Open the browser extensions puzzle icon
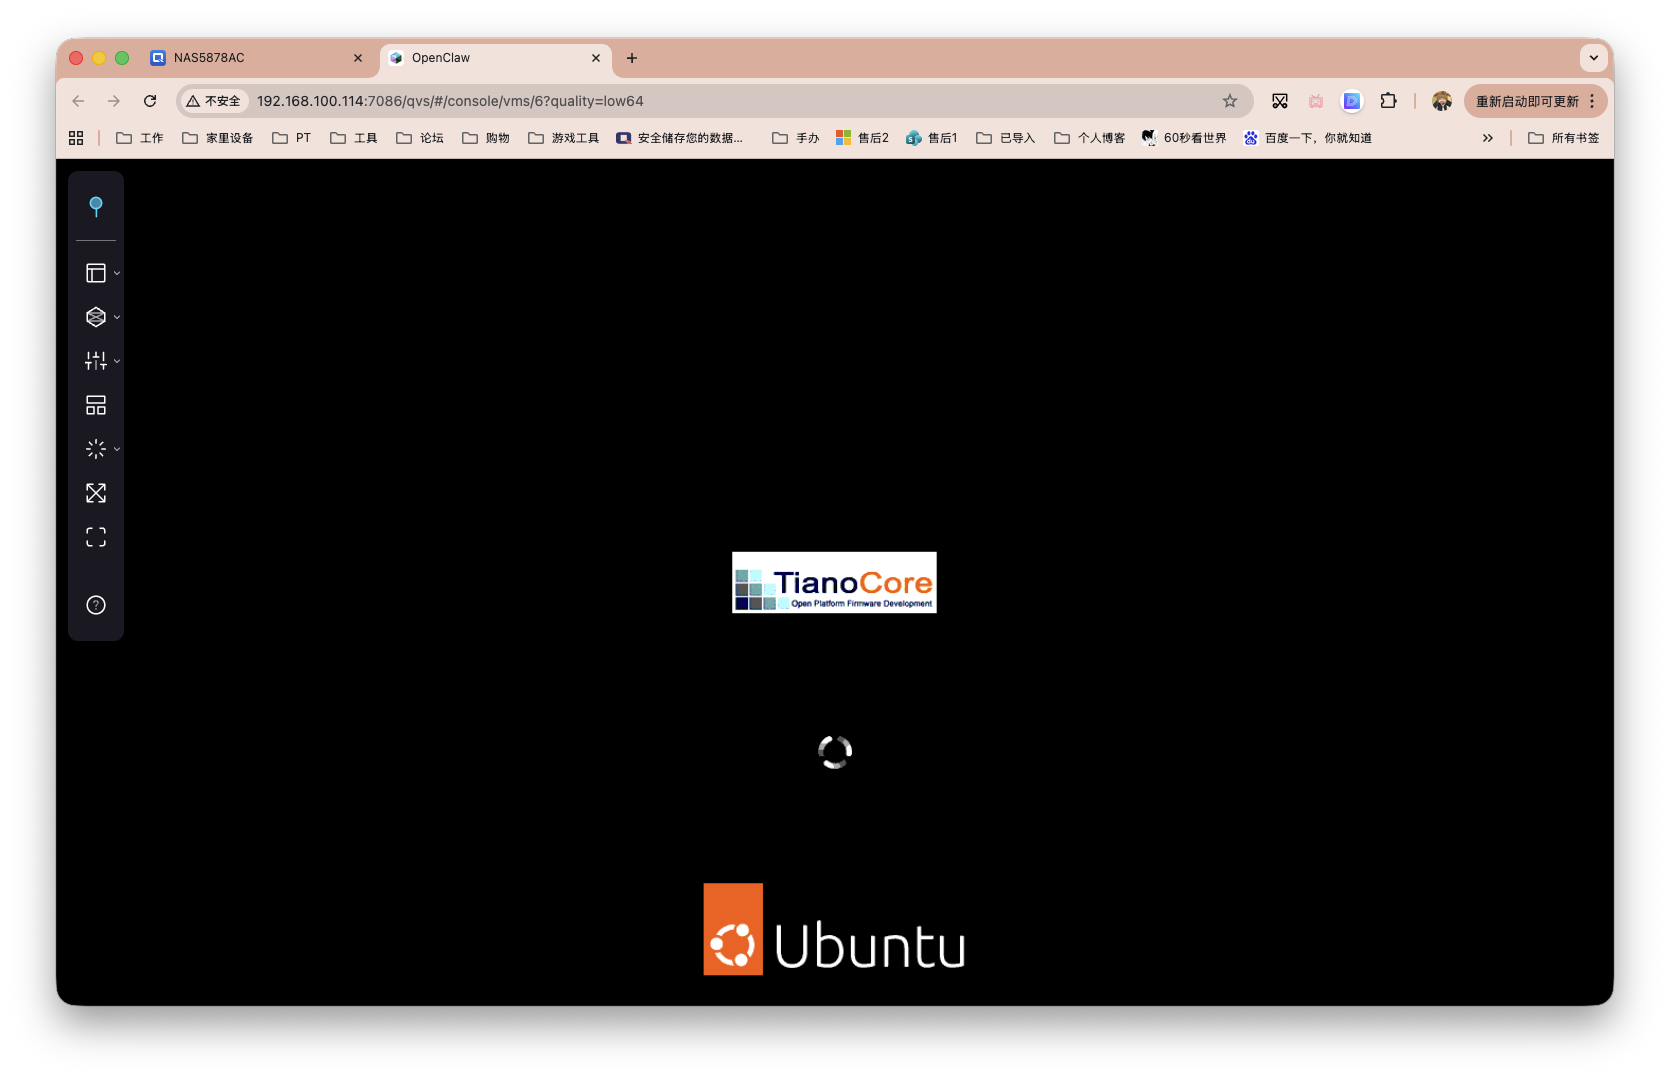Image resolution: width=1670 pixels, height=1080 pixels. pyautogui.click(x=1388, y=101)
